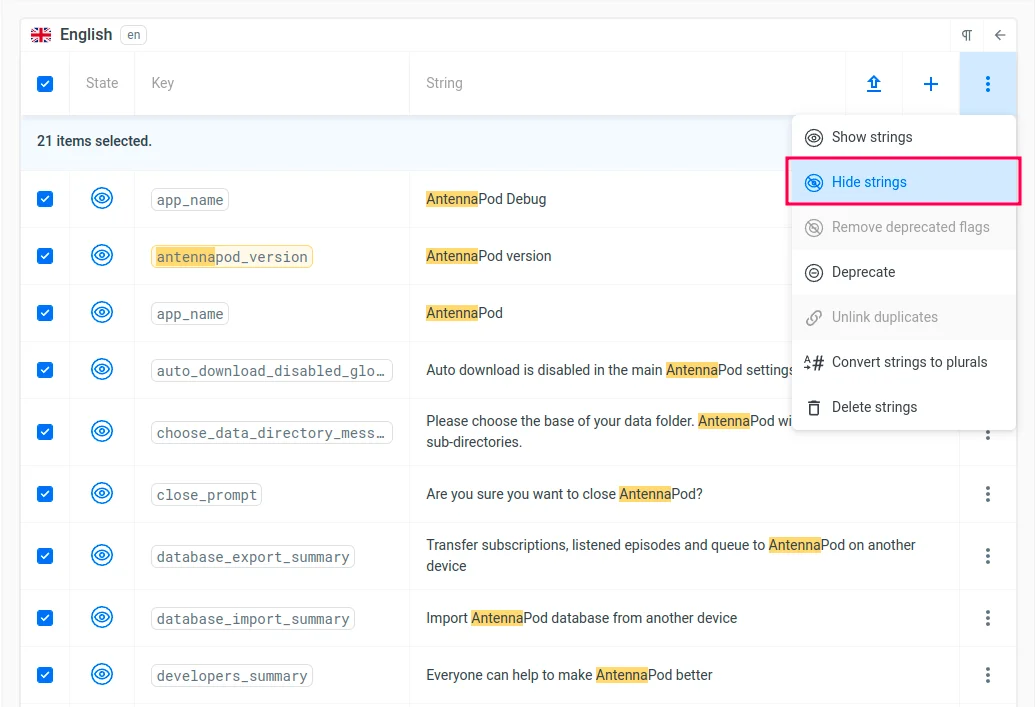
Task: Click the left arrow icon in top bar
Action: coord(1000,35)
